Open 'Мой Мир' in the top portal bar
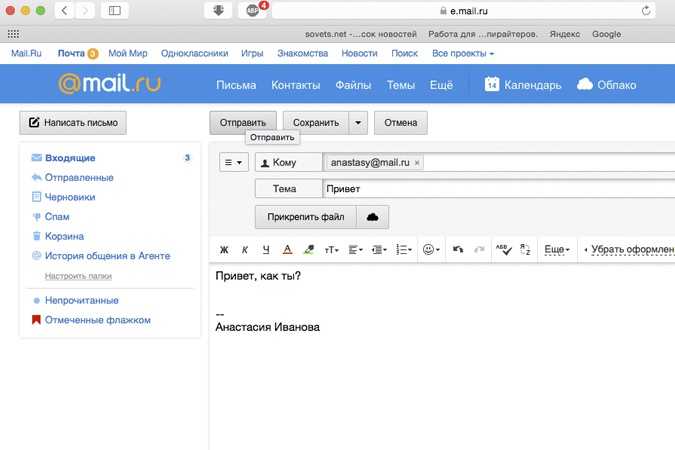The height and width of the screenshot is (450, 675). tap(128, 53)
